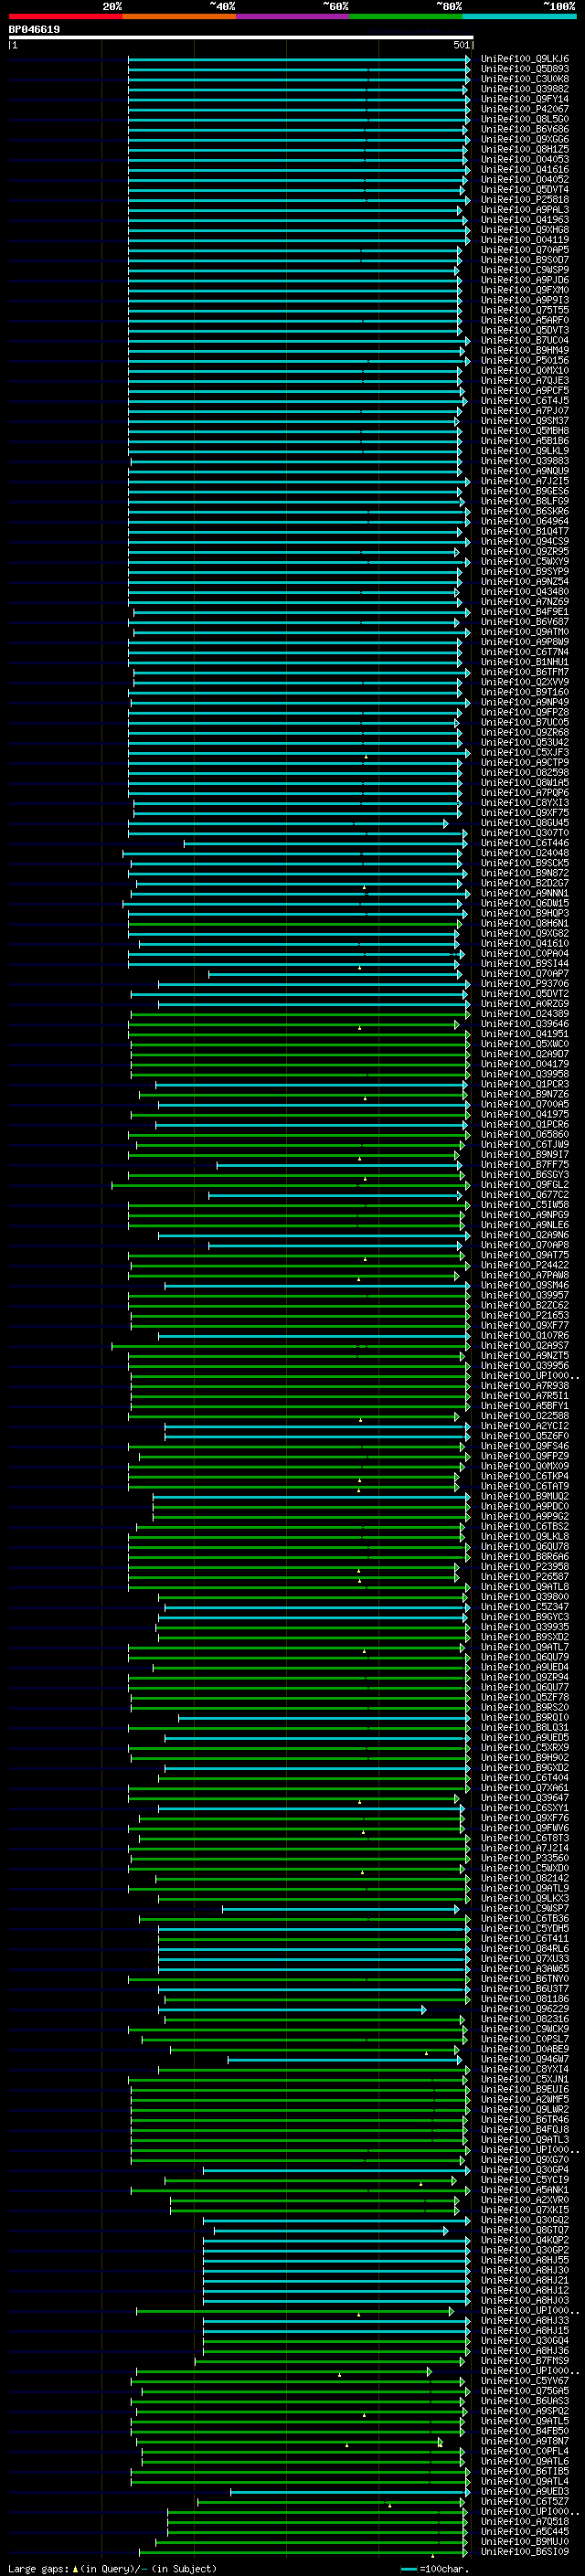The height and width of the screenshot is (2576, 585).
Task: Select the UniRef100_B4FB50 entry
Action: tap(525, 2431)
